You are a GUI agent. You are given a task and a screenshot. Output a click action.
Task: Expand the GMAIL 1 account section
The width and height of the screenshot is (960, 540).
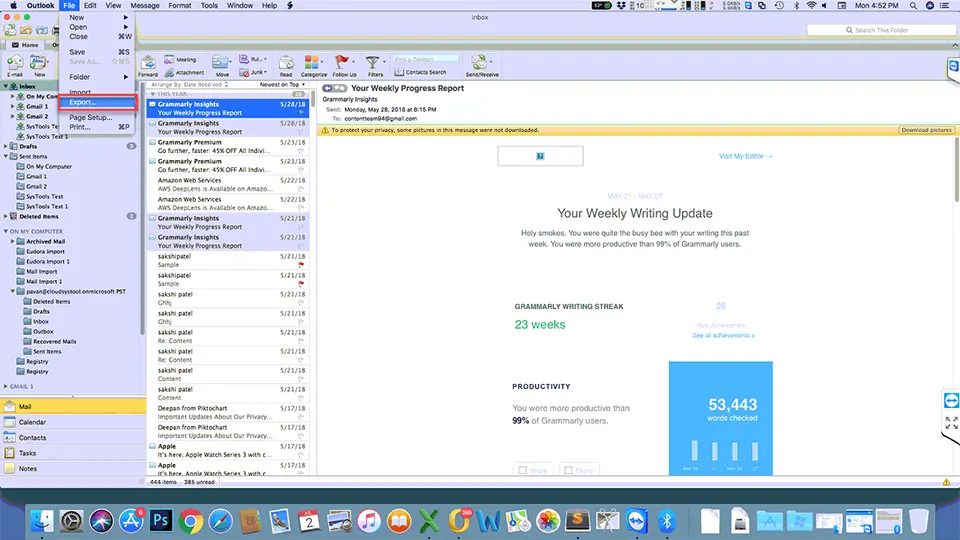(6, 386)
